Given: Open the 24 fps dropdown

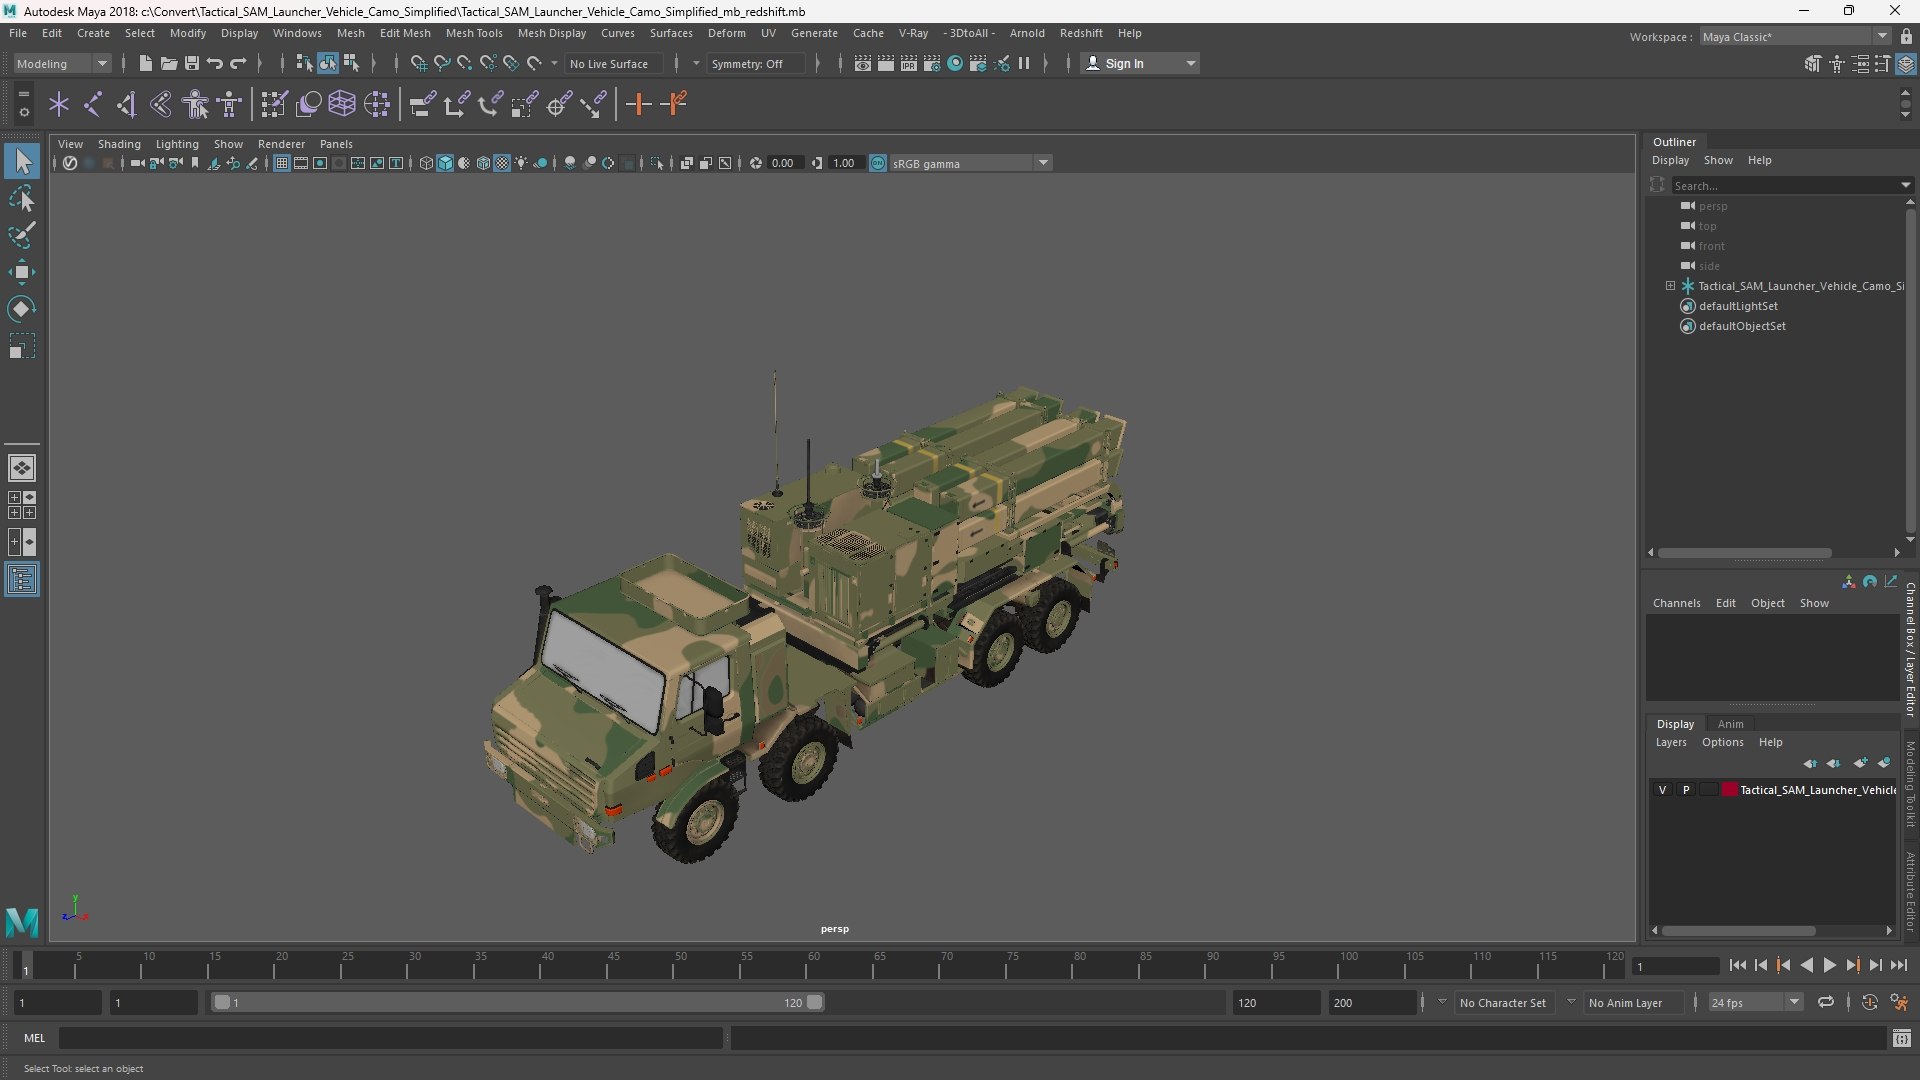Looking at the screenshot, I should pyautogui.click(x=1754, y=1002).
